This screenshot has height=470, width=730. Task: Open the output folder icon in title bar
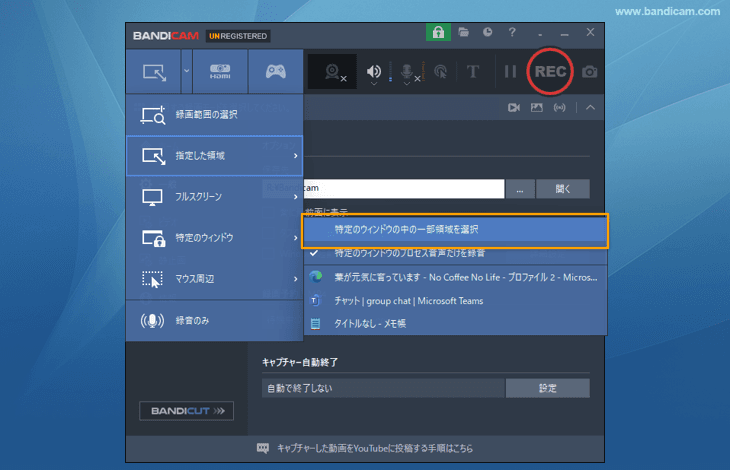463,32
